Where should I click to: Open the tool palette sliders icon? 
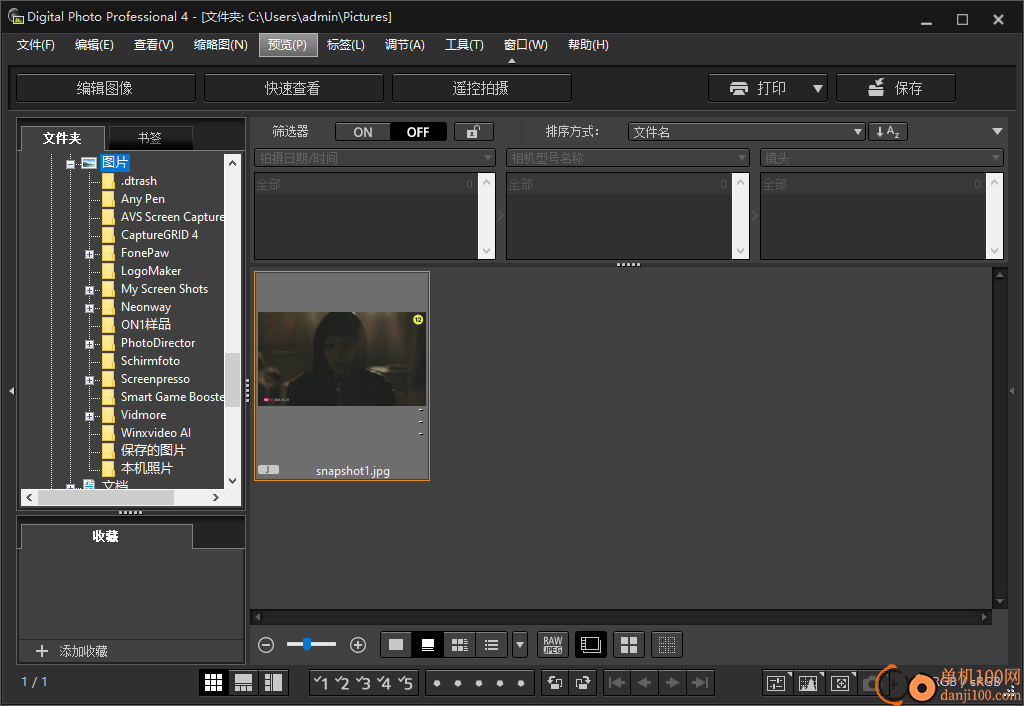click(x=776, y=684)
